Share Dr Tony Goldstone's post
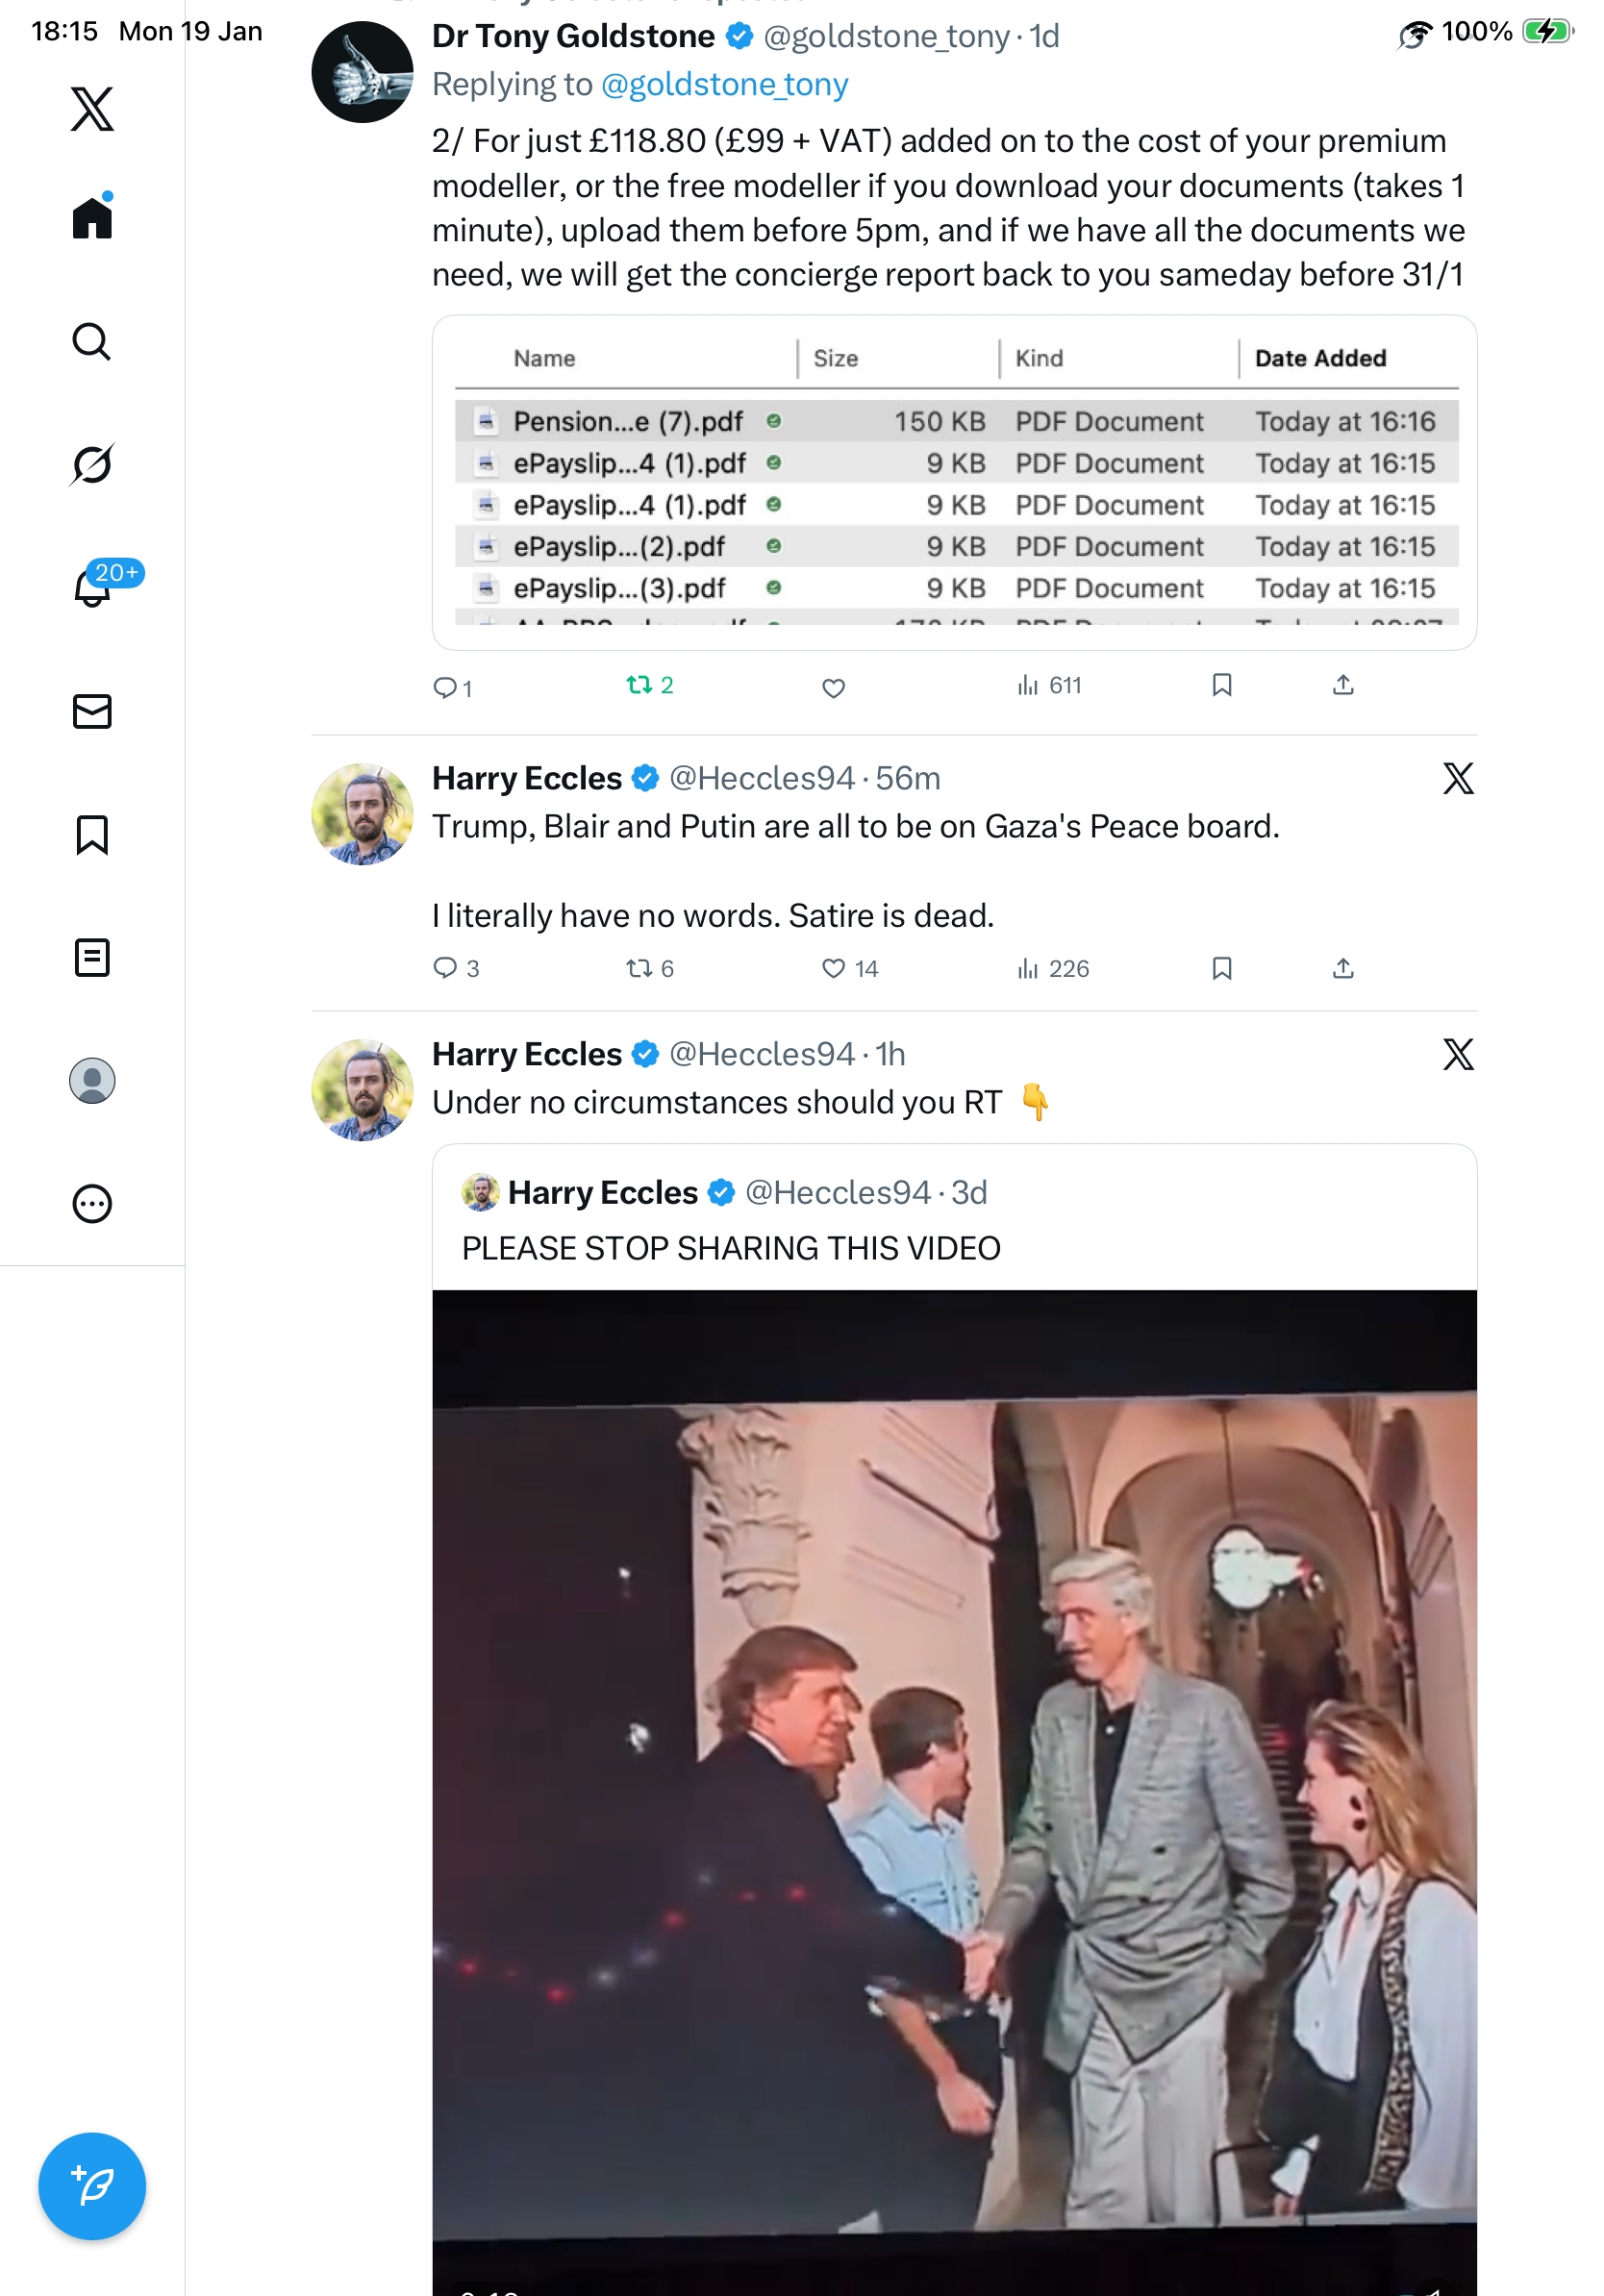1604x2296 pixels. 1343,685
